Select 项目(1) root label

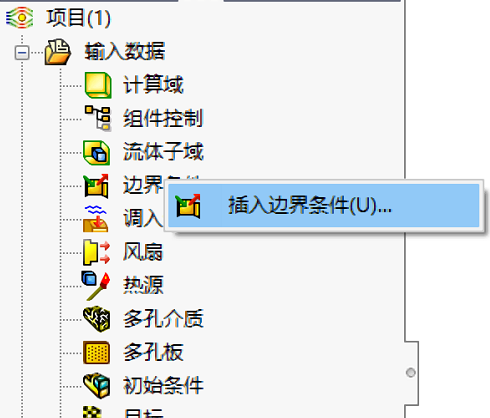point(79,18)
